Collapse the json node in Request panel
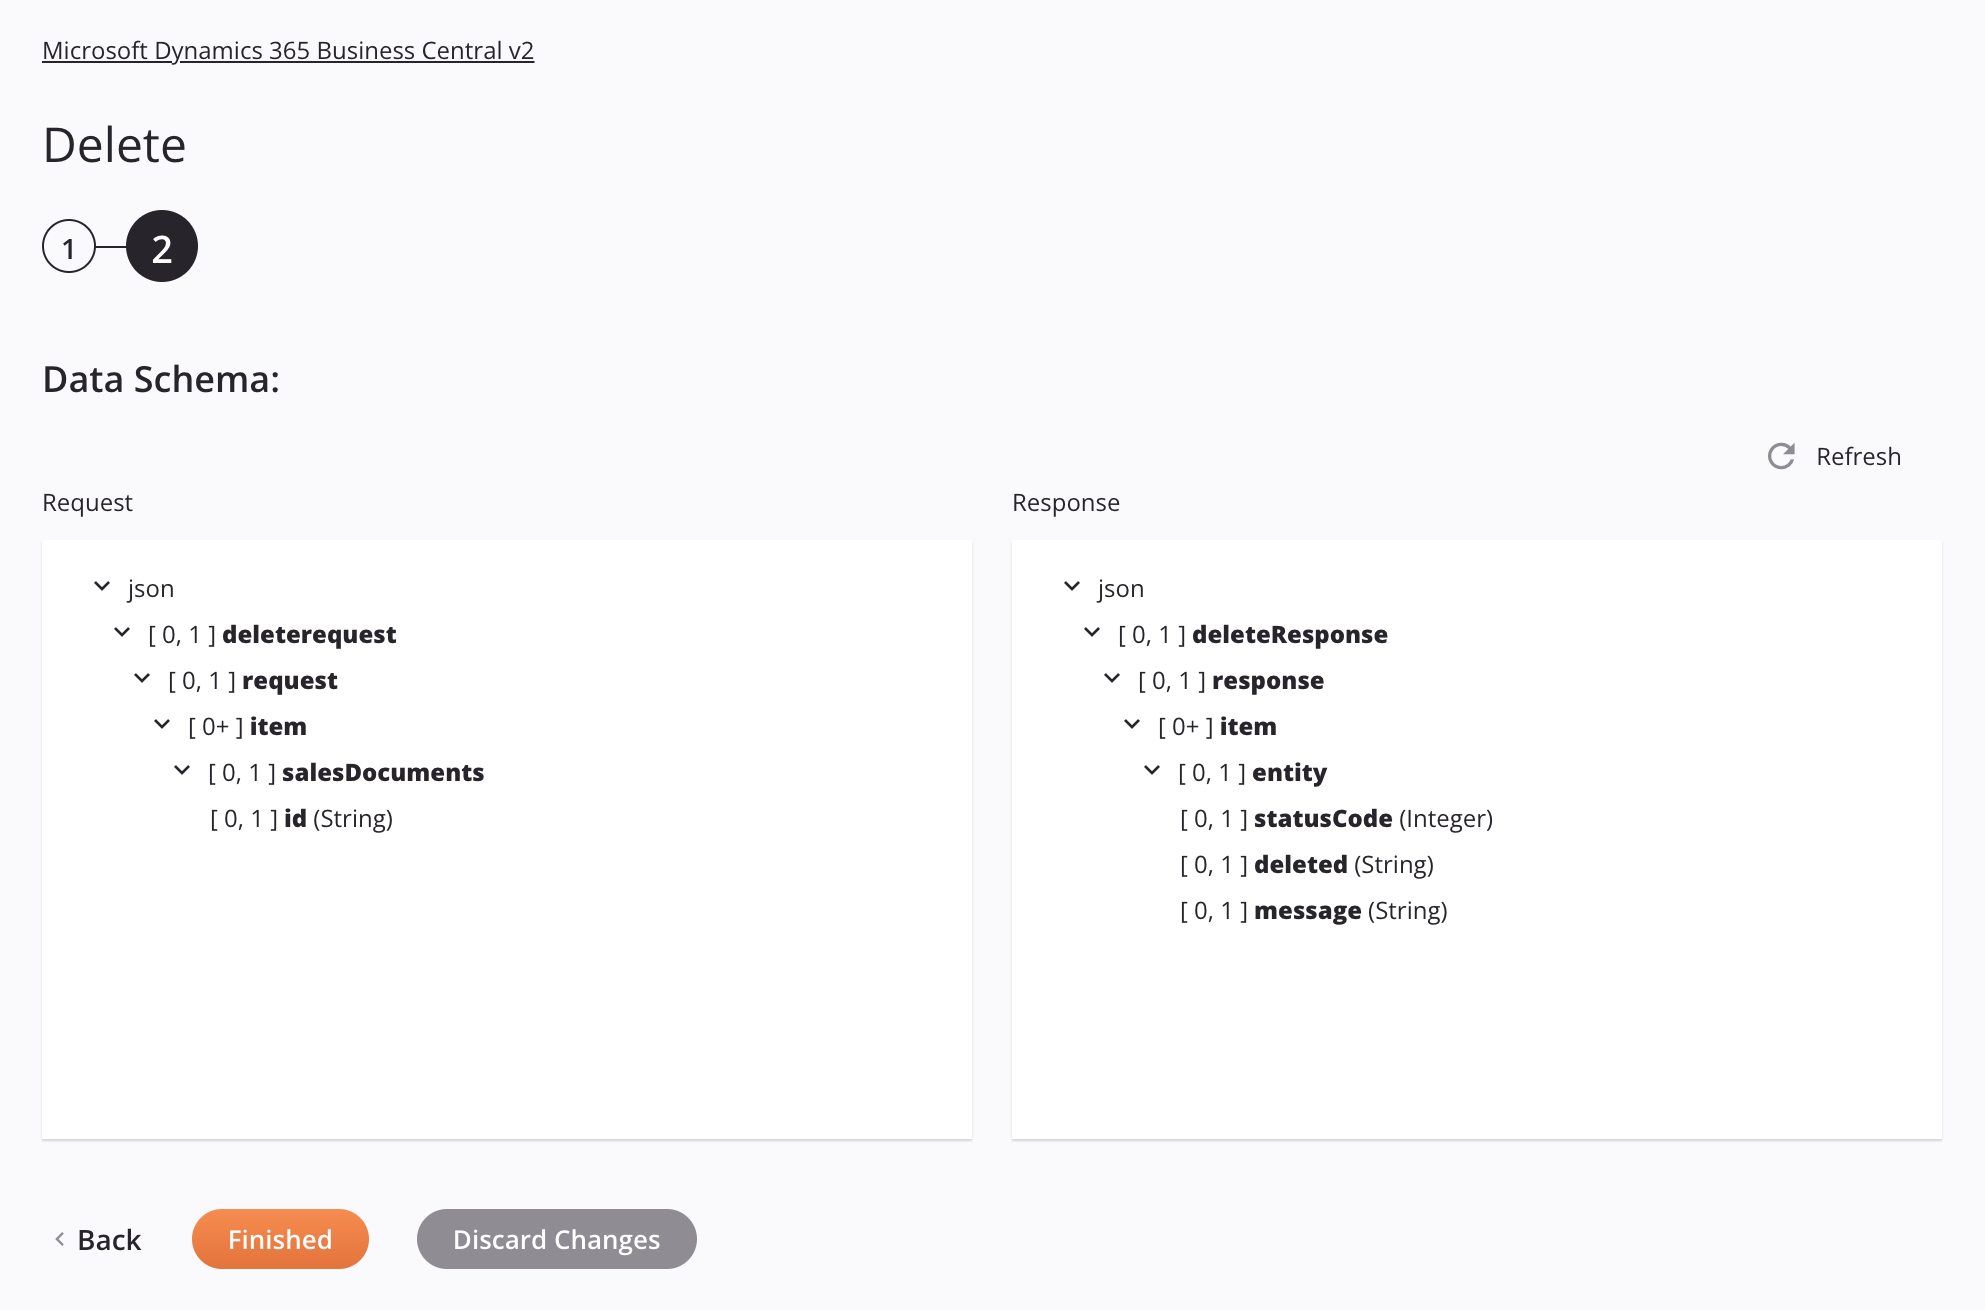 click(99, 586)
